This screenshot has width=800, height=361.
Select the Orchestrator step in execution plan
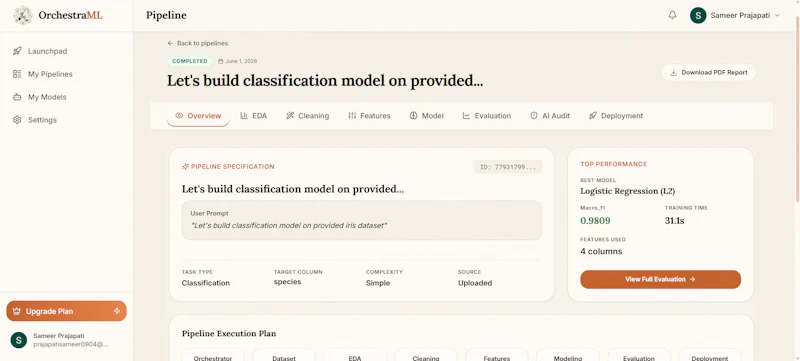pyautogui.click(x=213, y=357)
